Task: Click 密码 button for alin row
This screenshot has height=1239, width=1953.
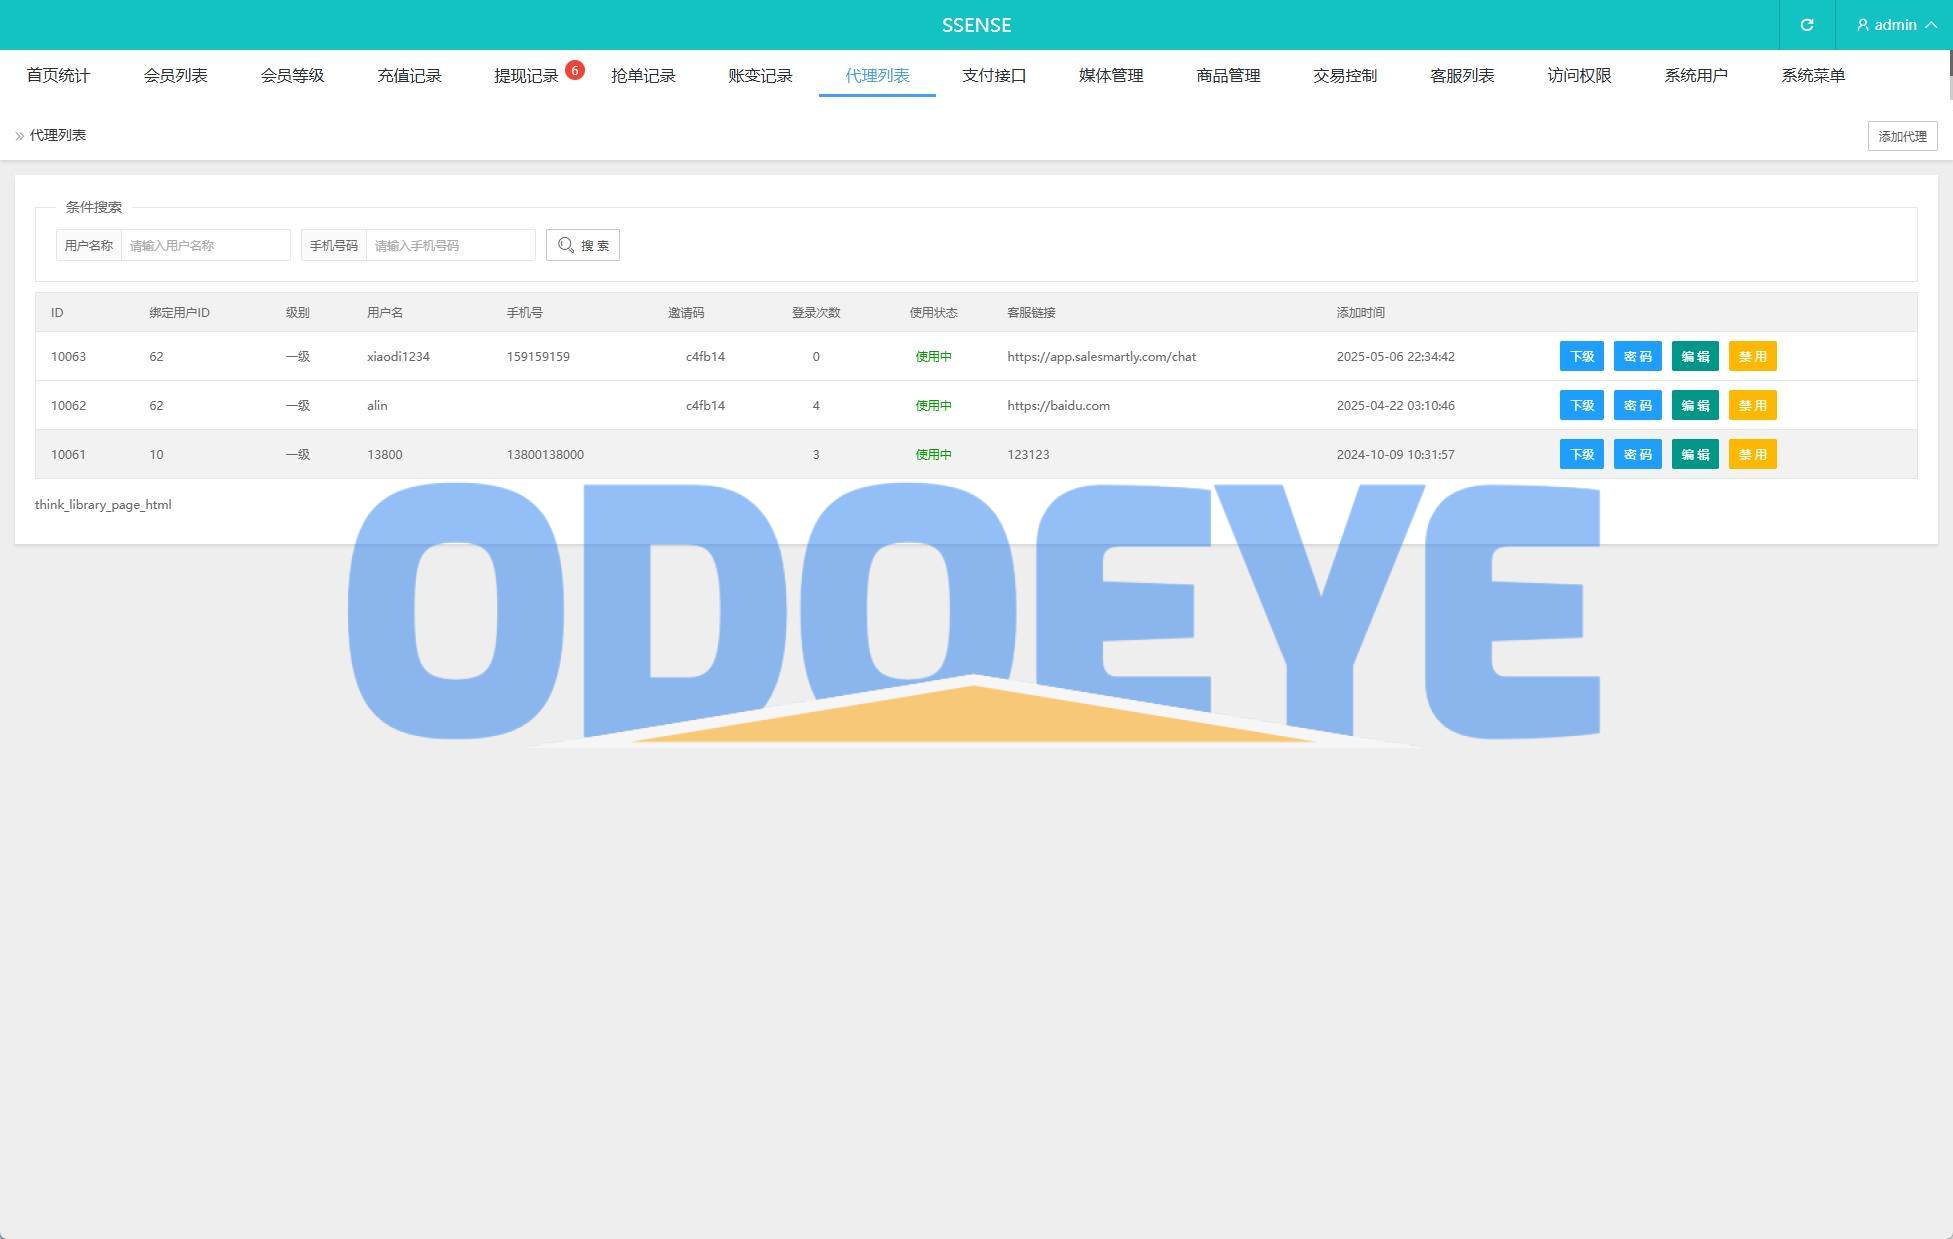Action: click(1637, 405)
